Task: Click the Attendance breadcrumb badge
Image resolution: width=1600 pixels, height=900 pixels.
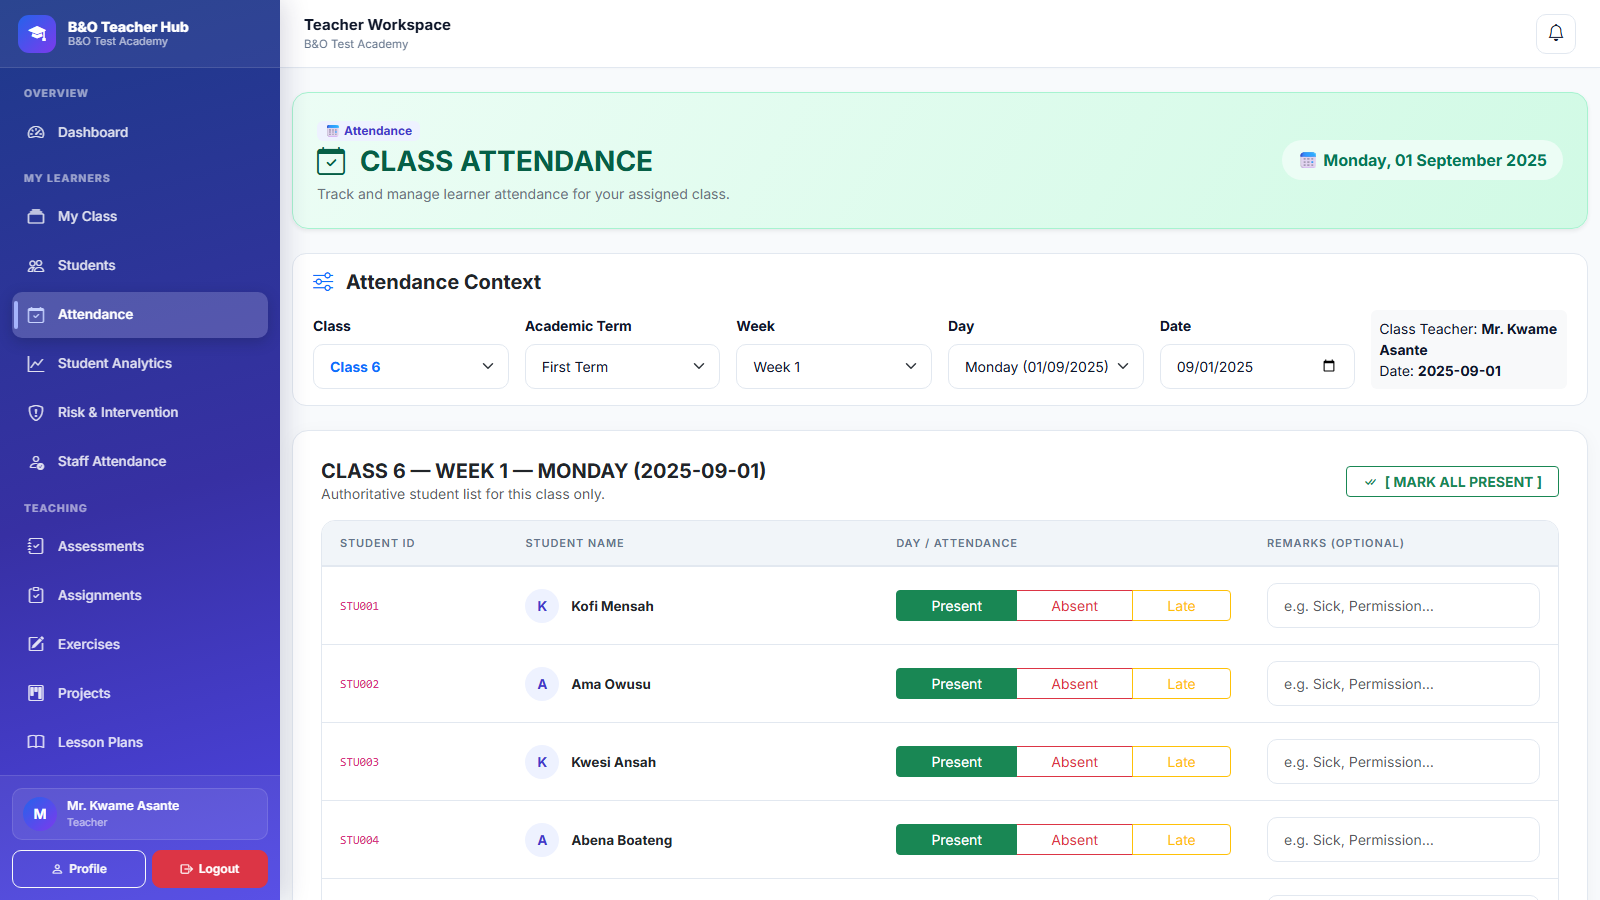Action: (x=369, y=131)
